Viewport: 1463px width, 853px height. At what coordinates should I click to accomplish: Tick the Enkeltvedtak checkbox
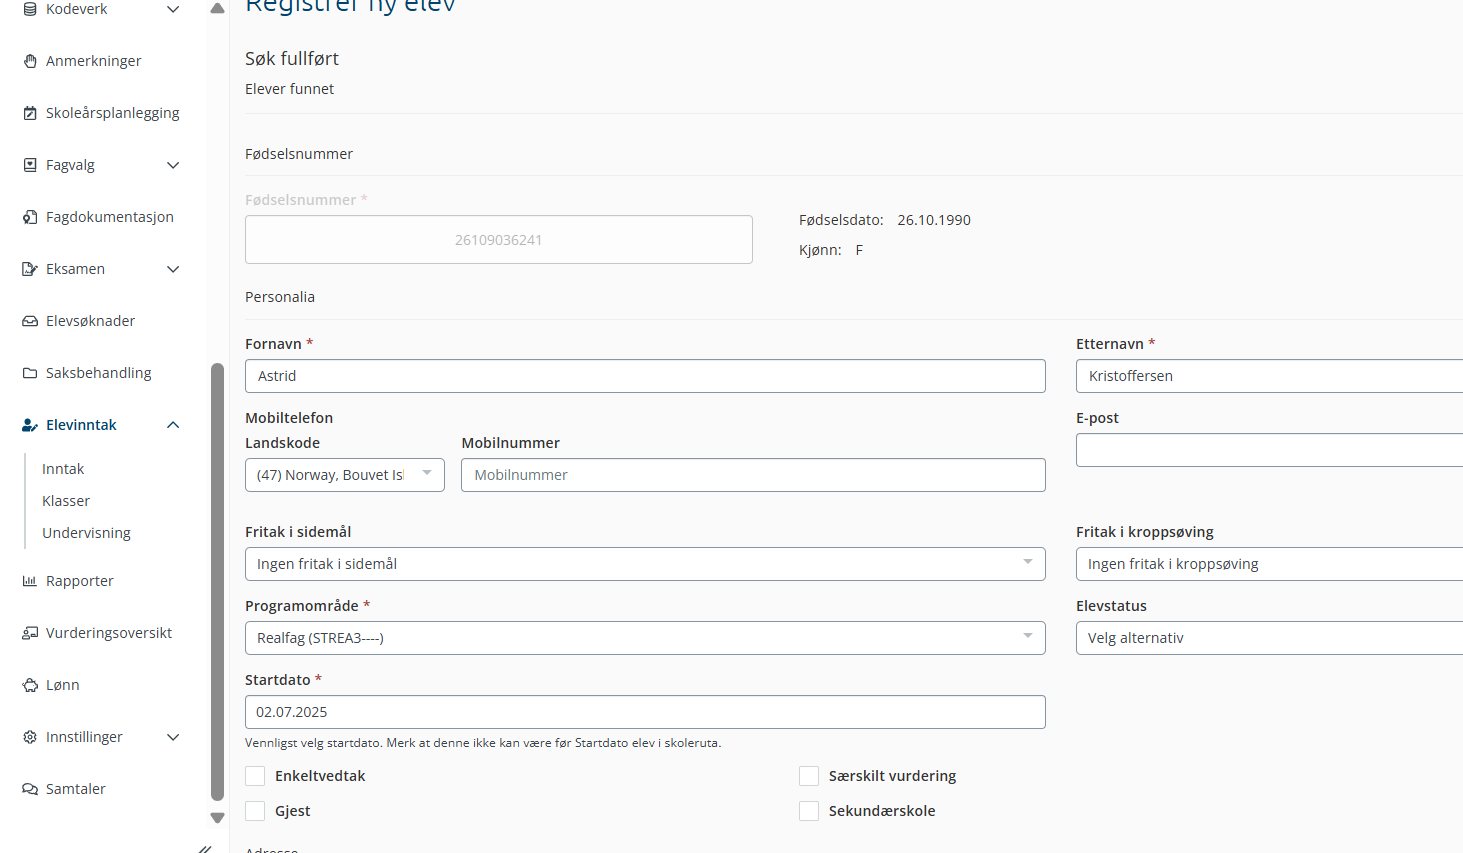(255, 776)
